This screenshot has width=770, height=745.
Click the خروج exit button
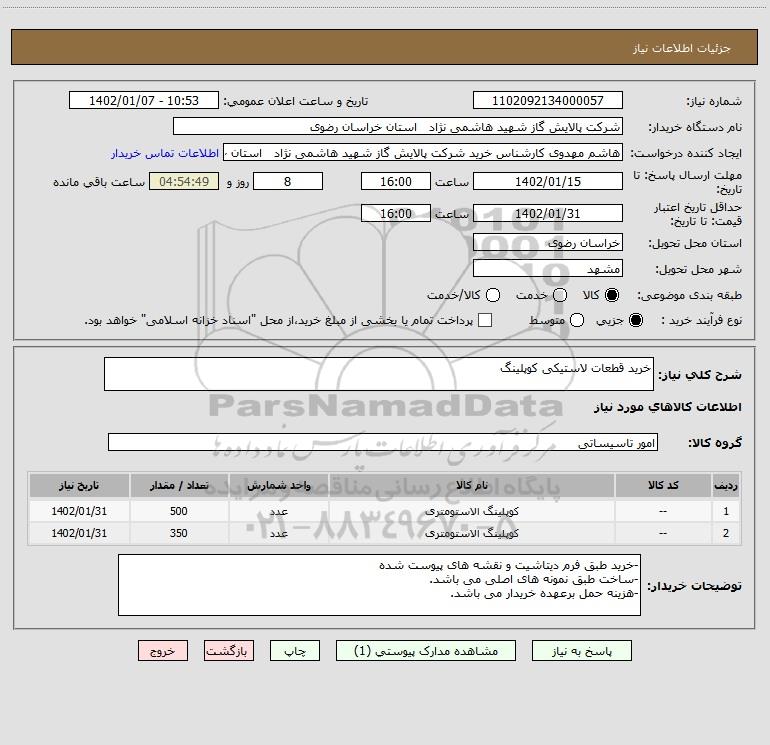pyautogui.click(x=163, y=651)
